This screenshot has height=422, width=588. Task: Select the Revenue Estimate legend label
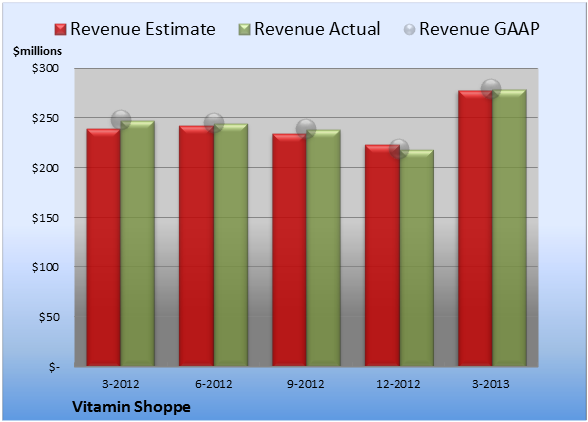point(143,29)
